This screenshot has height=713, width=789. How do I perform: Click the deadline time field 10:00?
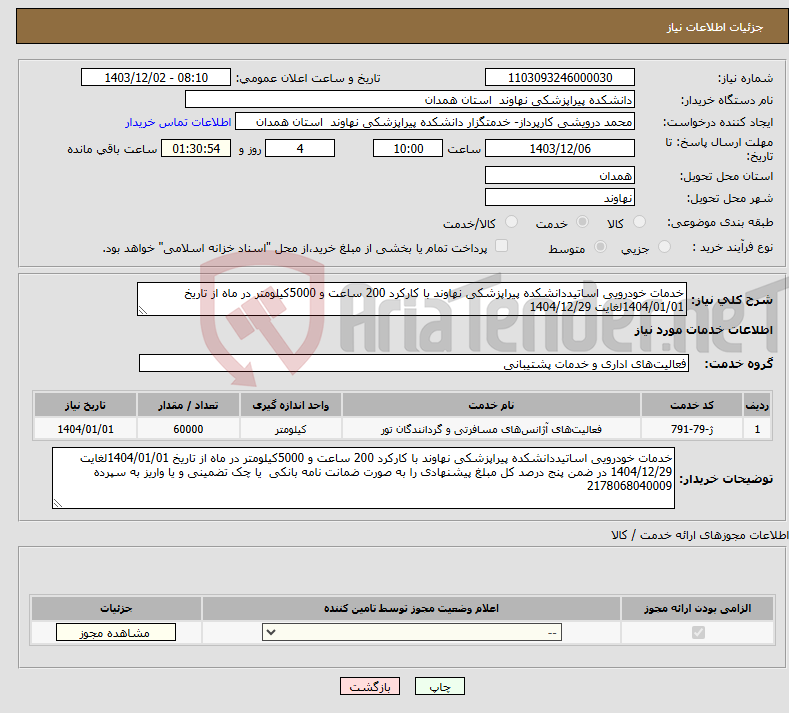[408, 148]
